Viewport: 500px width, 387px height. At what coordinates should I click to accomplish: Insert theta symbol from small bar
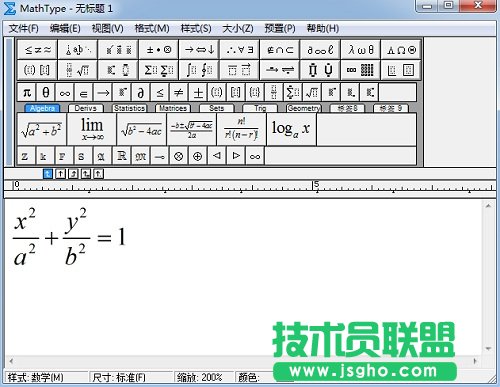point(46,92)
